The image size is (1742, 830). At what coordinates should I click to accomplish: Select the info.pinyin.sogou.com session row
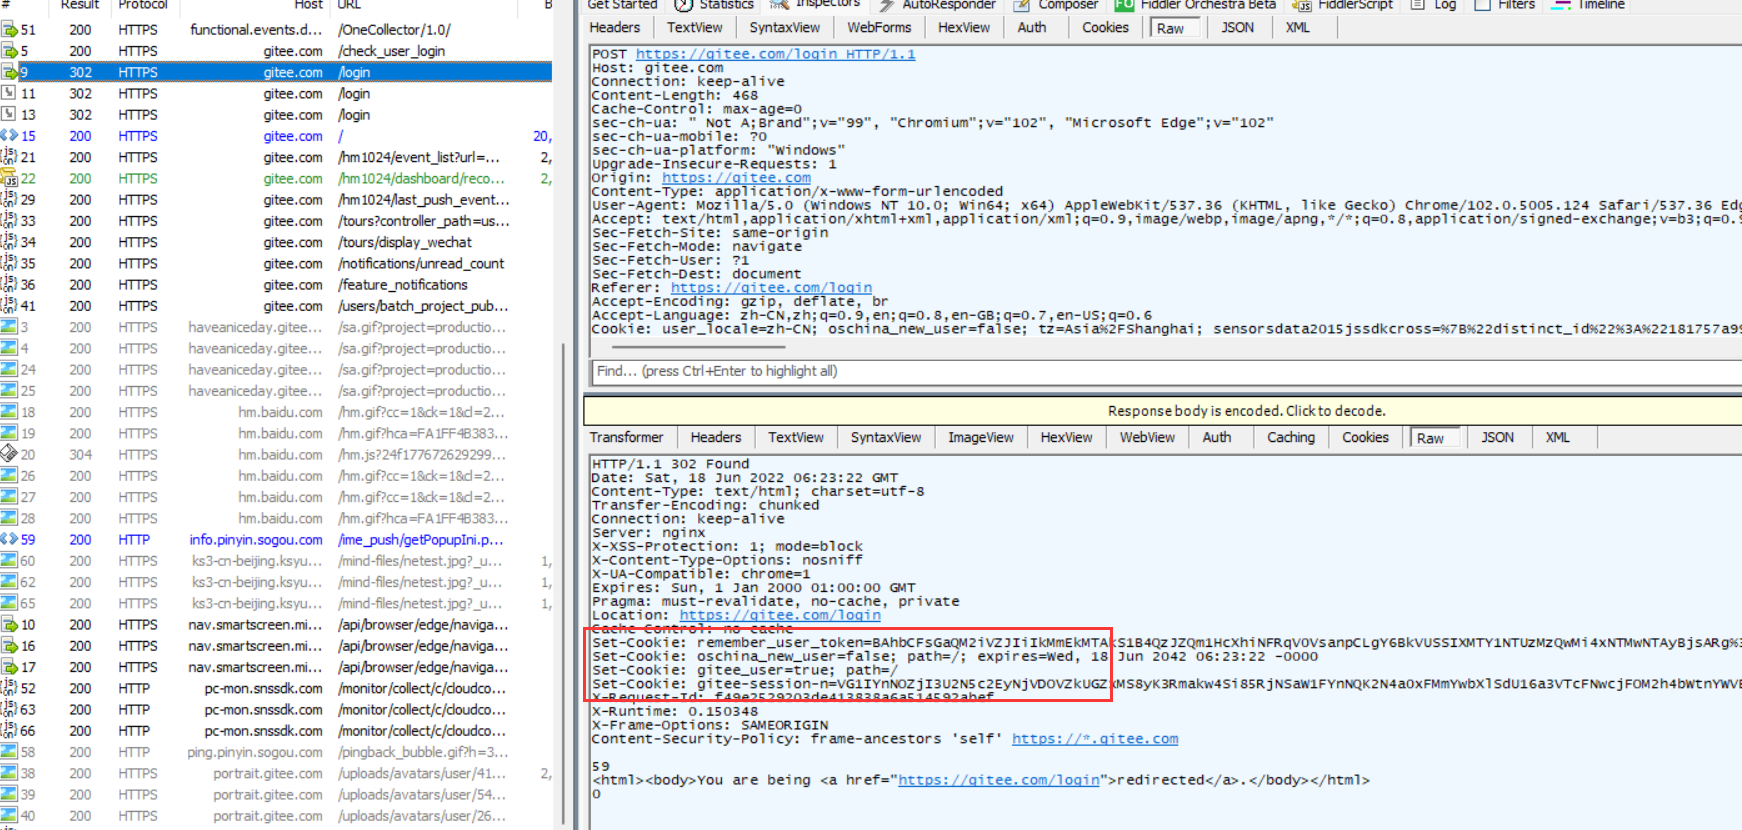pyautogui.click(x=276, y=540)
